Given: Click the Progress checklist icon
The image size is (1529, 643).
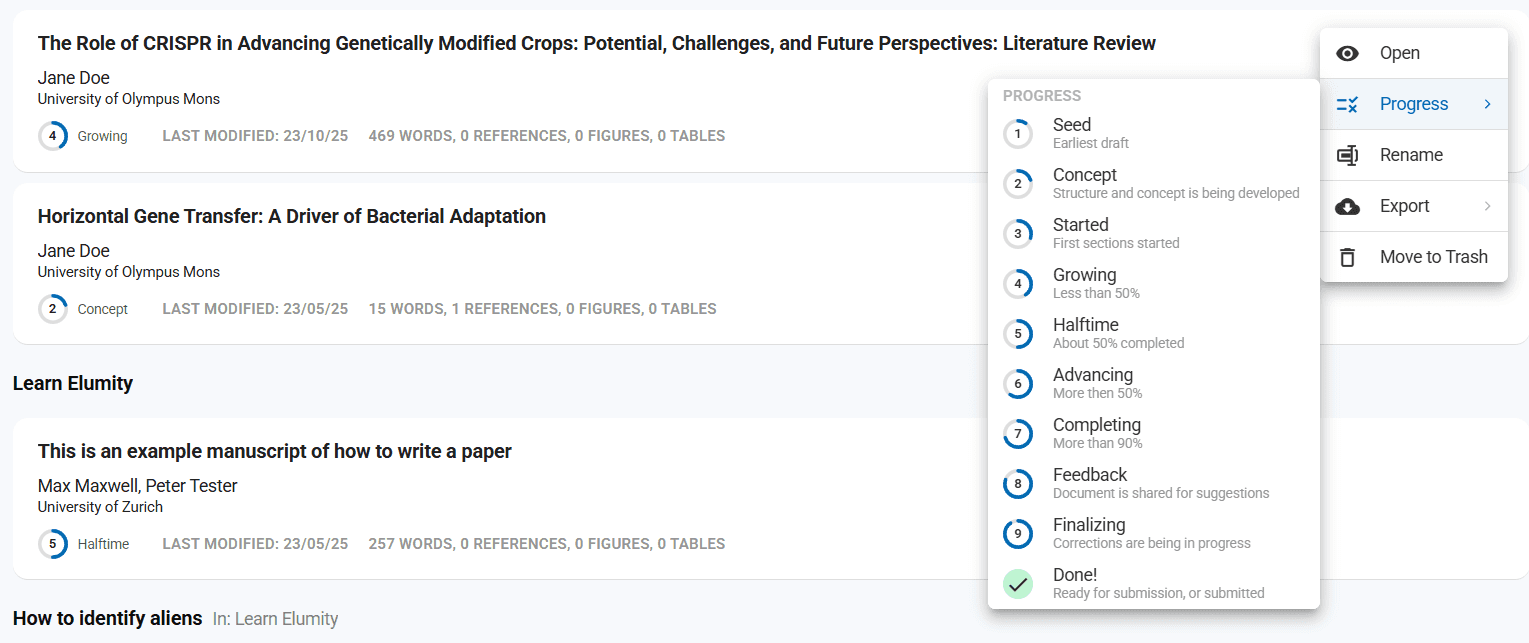Looking at the screenshot, I should (x=1347, y=105).
